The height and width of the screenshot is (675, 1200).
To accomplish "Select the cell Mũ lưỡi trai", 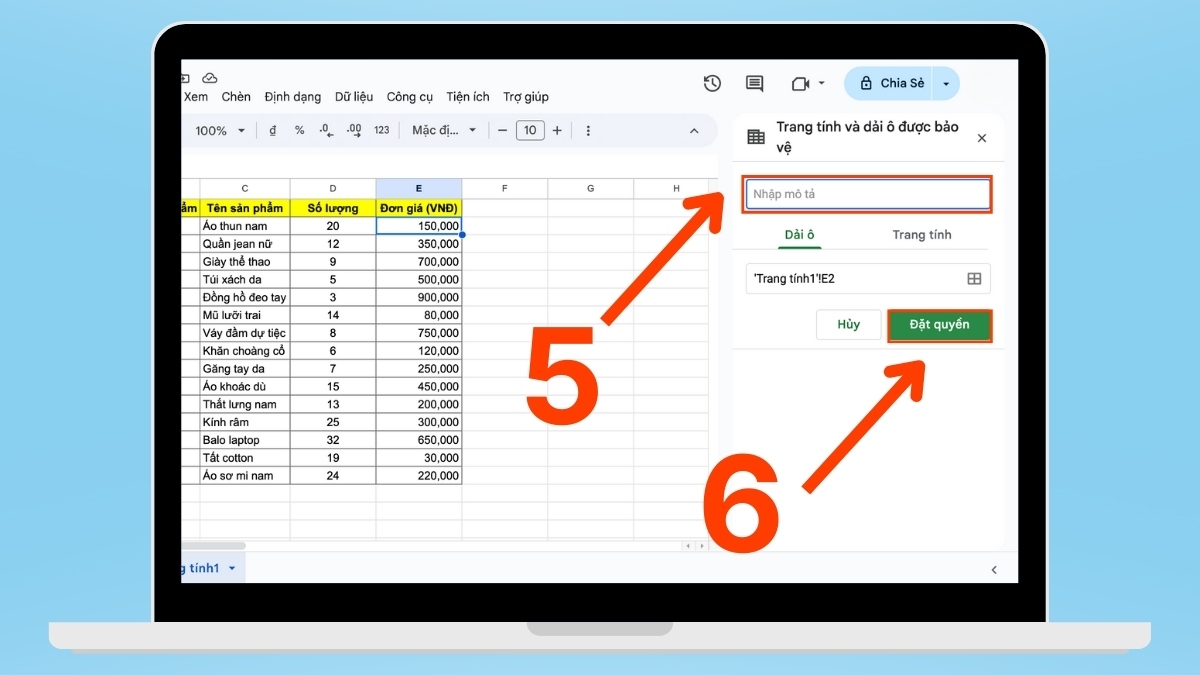I will click(x=245, y=315).
